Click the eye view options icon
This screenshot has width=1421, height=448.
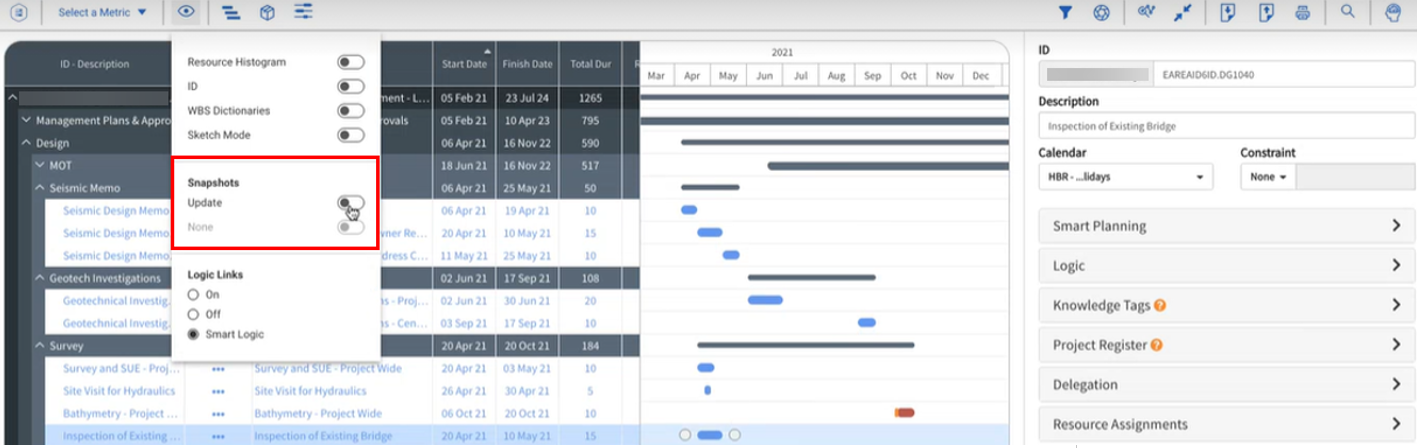click(187, 12)
